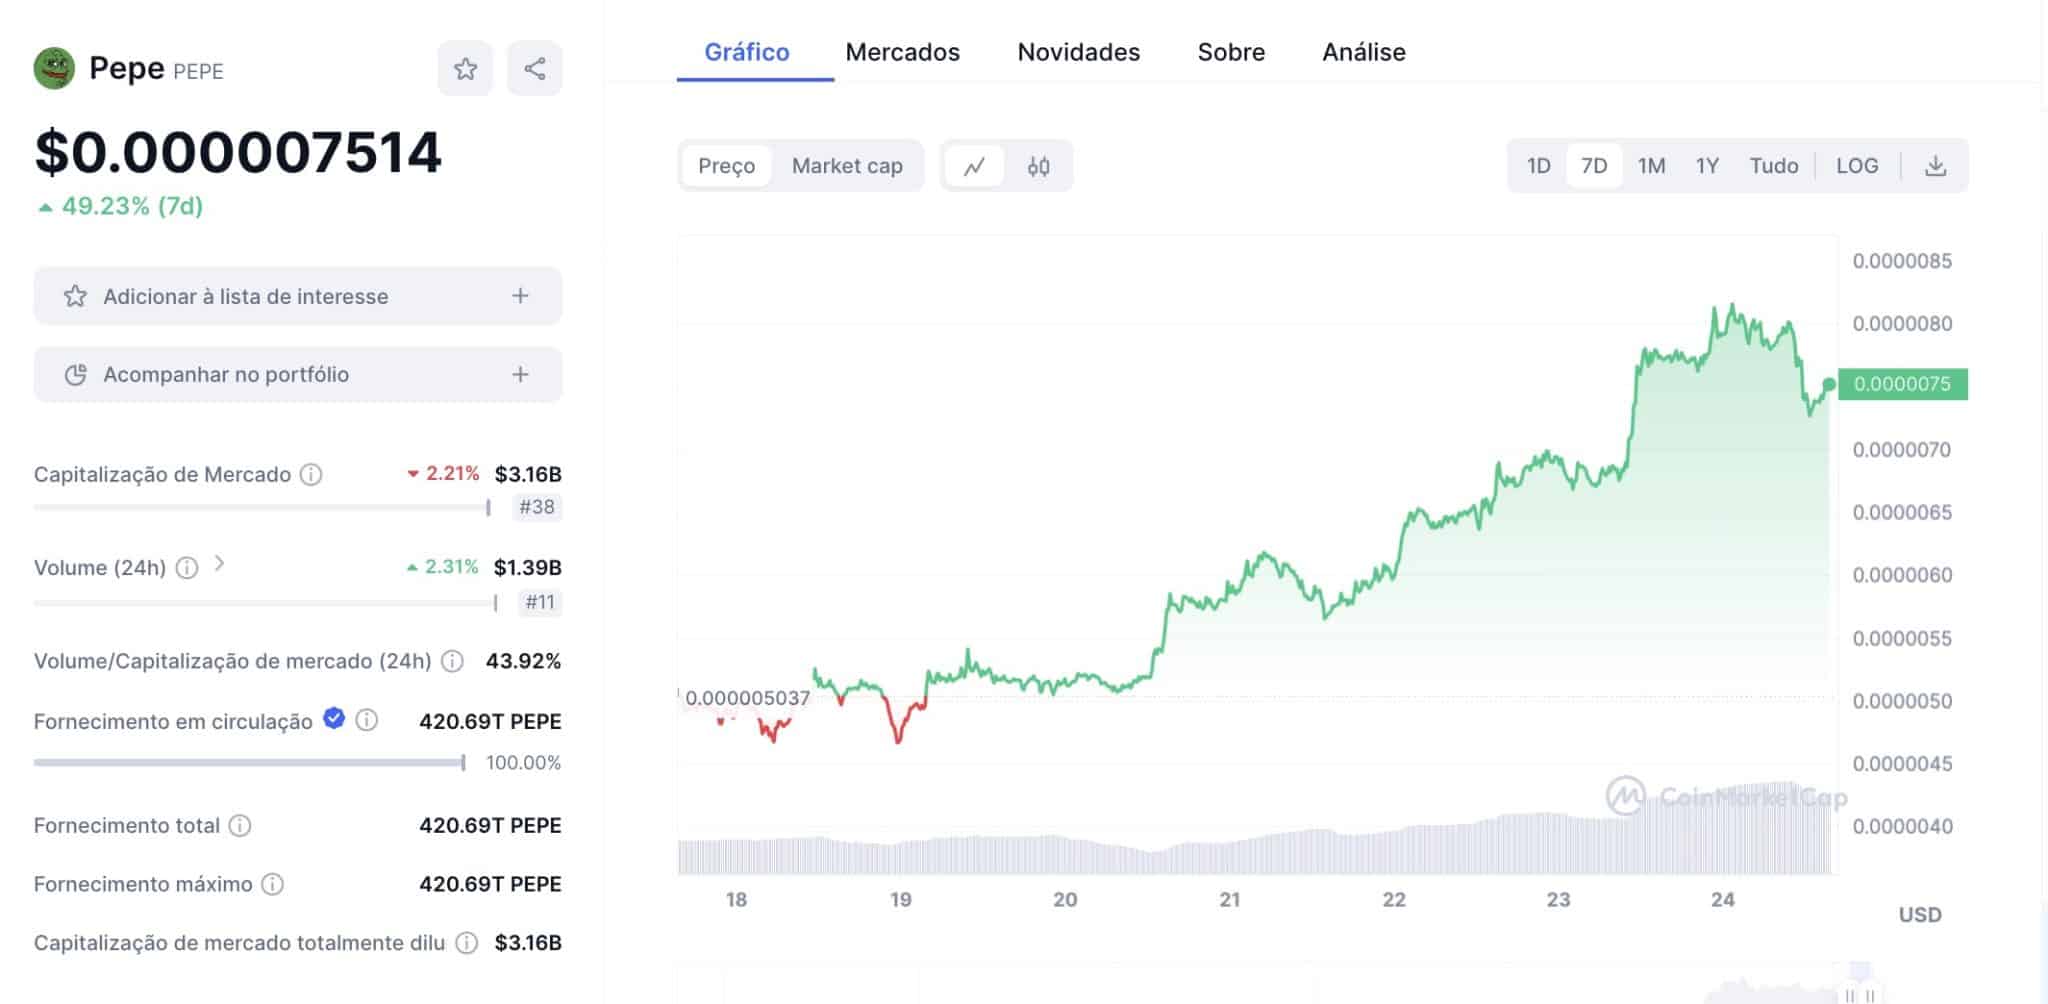Select 1M time range
The width and height of the screenshot is (2048, 1004).
pyautogui.click(x=1651, y=166)
